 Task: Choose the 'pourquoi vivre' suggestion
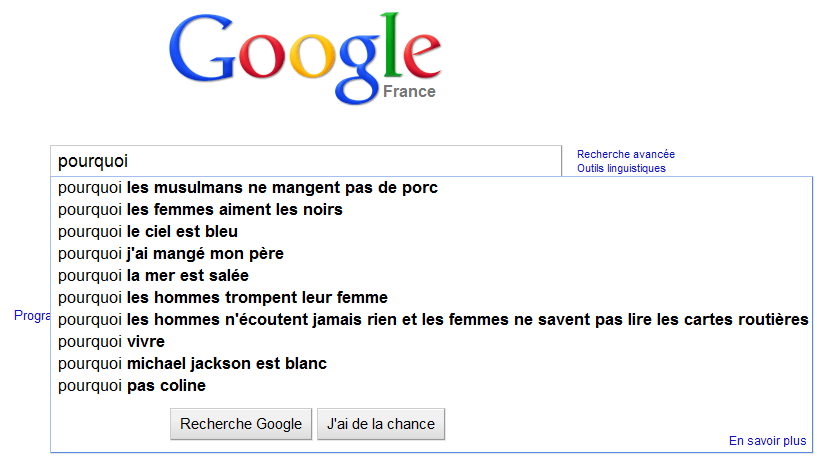point(111,342)
